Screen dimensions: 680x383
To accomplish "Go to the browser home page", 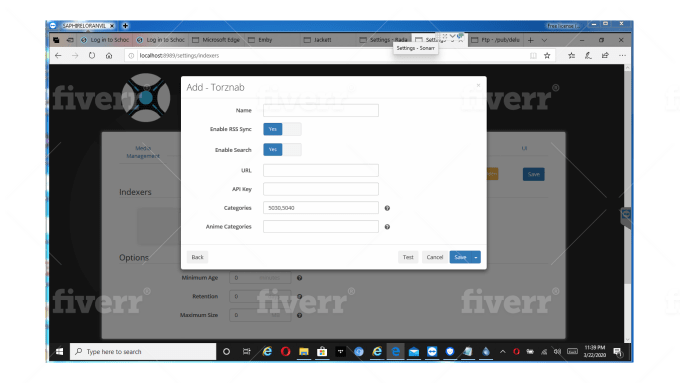I will 109,56.
